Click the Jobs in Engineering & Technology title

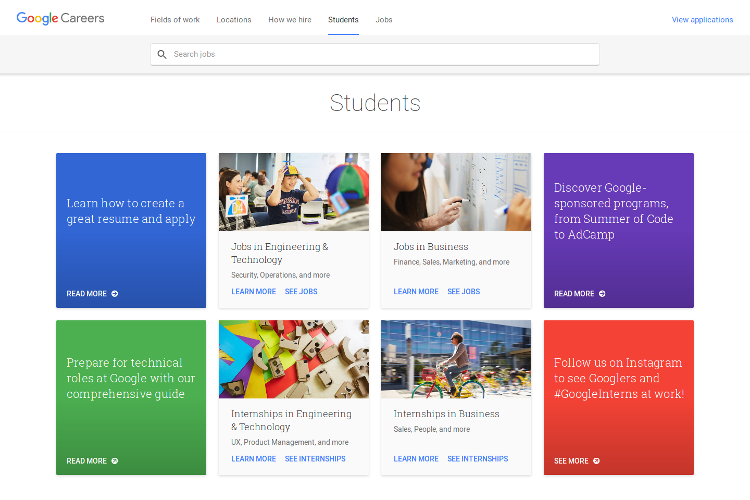pos(280,253)
